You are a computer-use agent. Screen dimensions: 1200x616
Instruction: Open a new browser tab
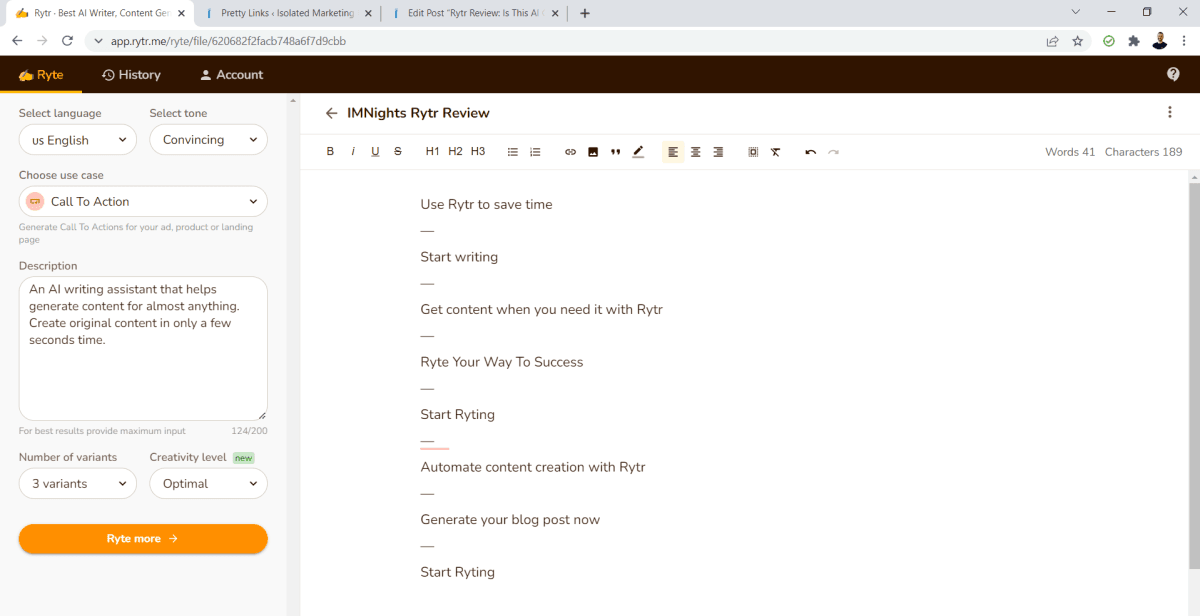tap(585, 13)
